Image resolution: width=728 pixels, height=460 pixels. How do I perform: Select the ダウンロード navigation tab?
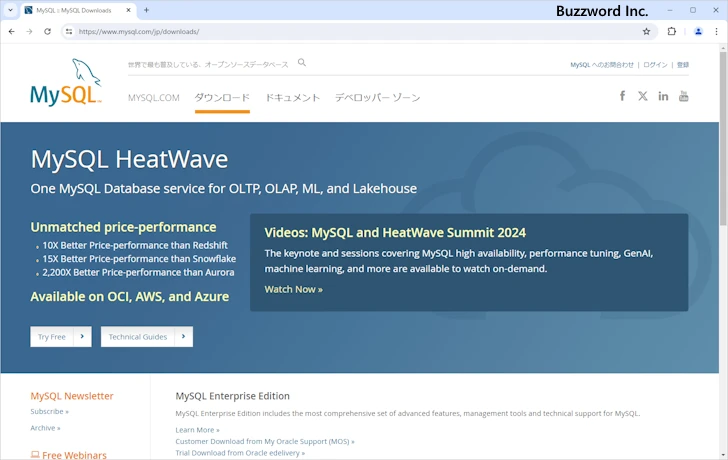click(222, 98)
